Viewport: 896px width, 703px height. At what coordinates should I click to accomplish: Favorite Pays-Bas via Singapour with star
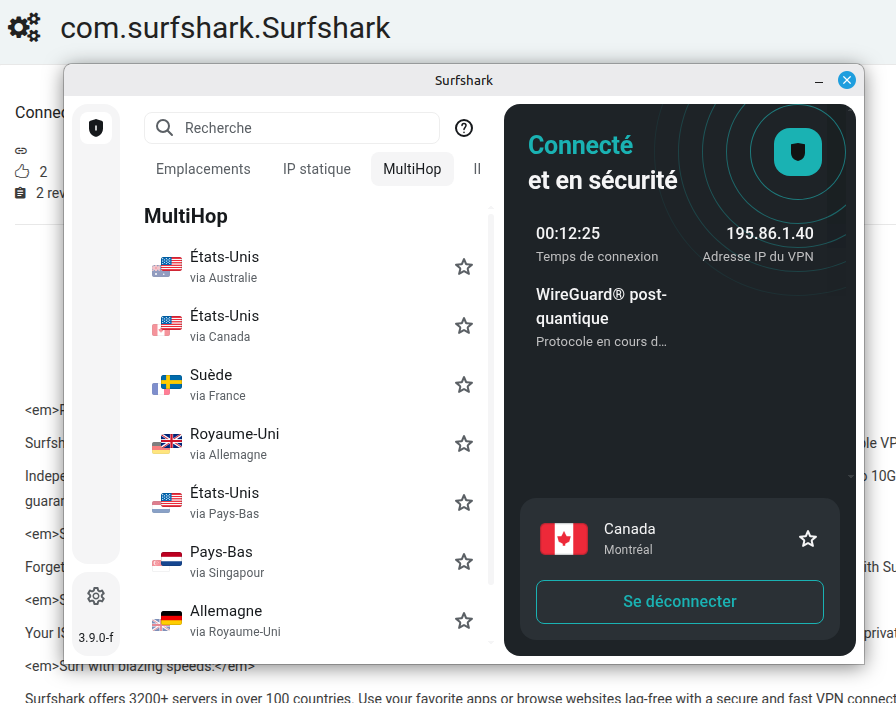click(464, 562)
